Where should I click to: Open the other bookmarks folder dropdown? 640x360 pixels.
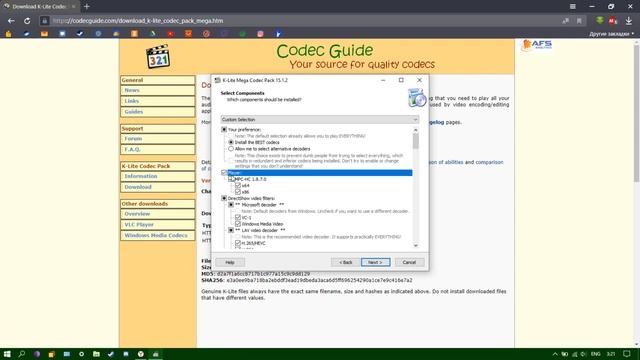point(611,34)
